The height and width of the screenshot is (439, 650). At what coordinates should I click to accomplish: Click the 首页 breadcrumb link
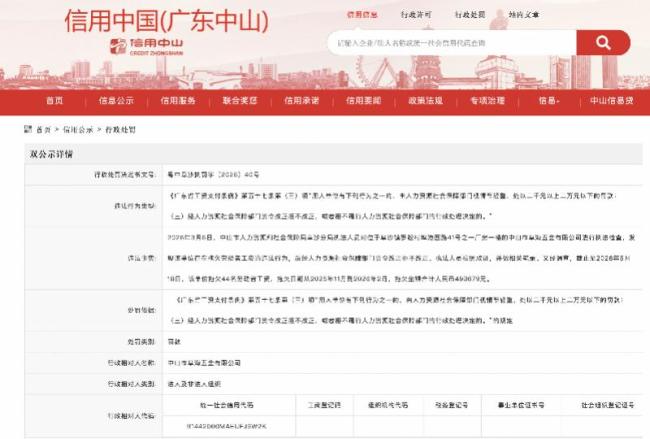tap(44, 130)
